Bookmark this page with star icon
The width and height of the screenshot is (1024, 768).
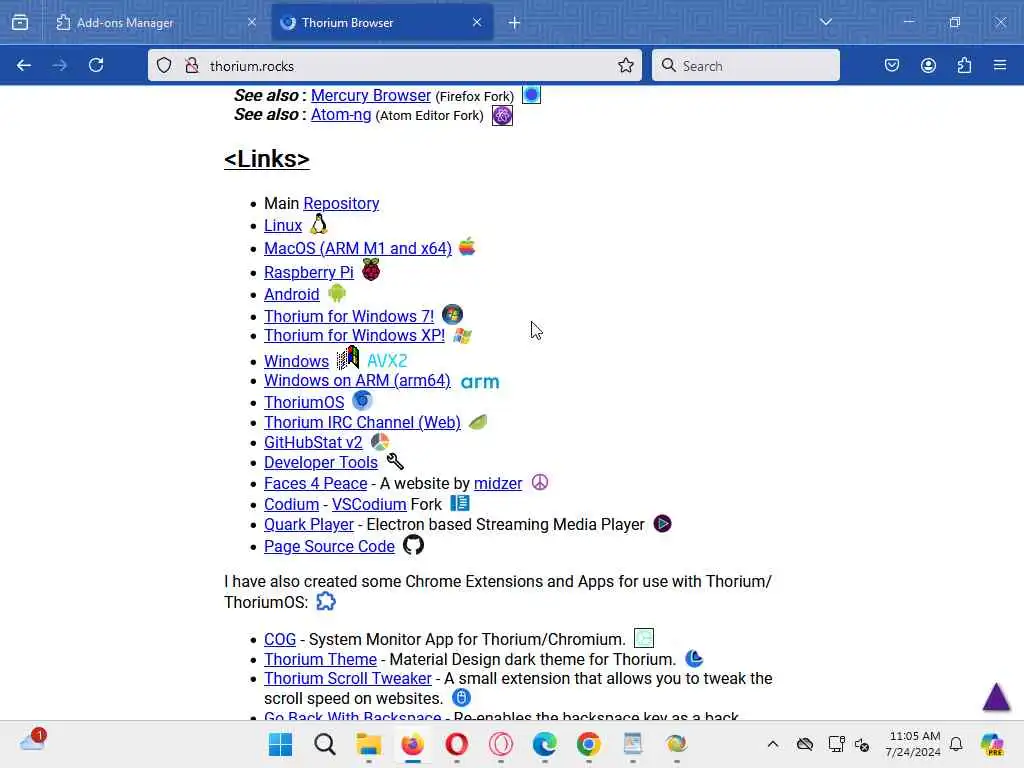tap(626, 65)
